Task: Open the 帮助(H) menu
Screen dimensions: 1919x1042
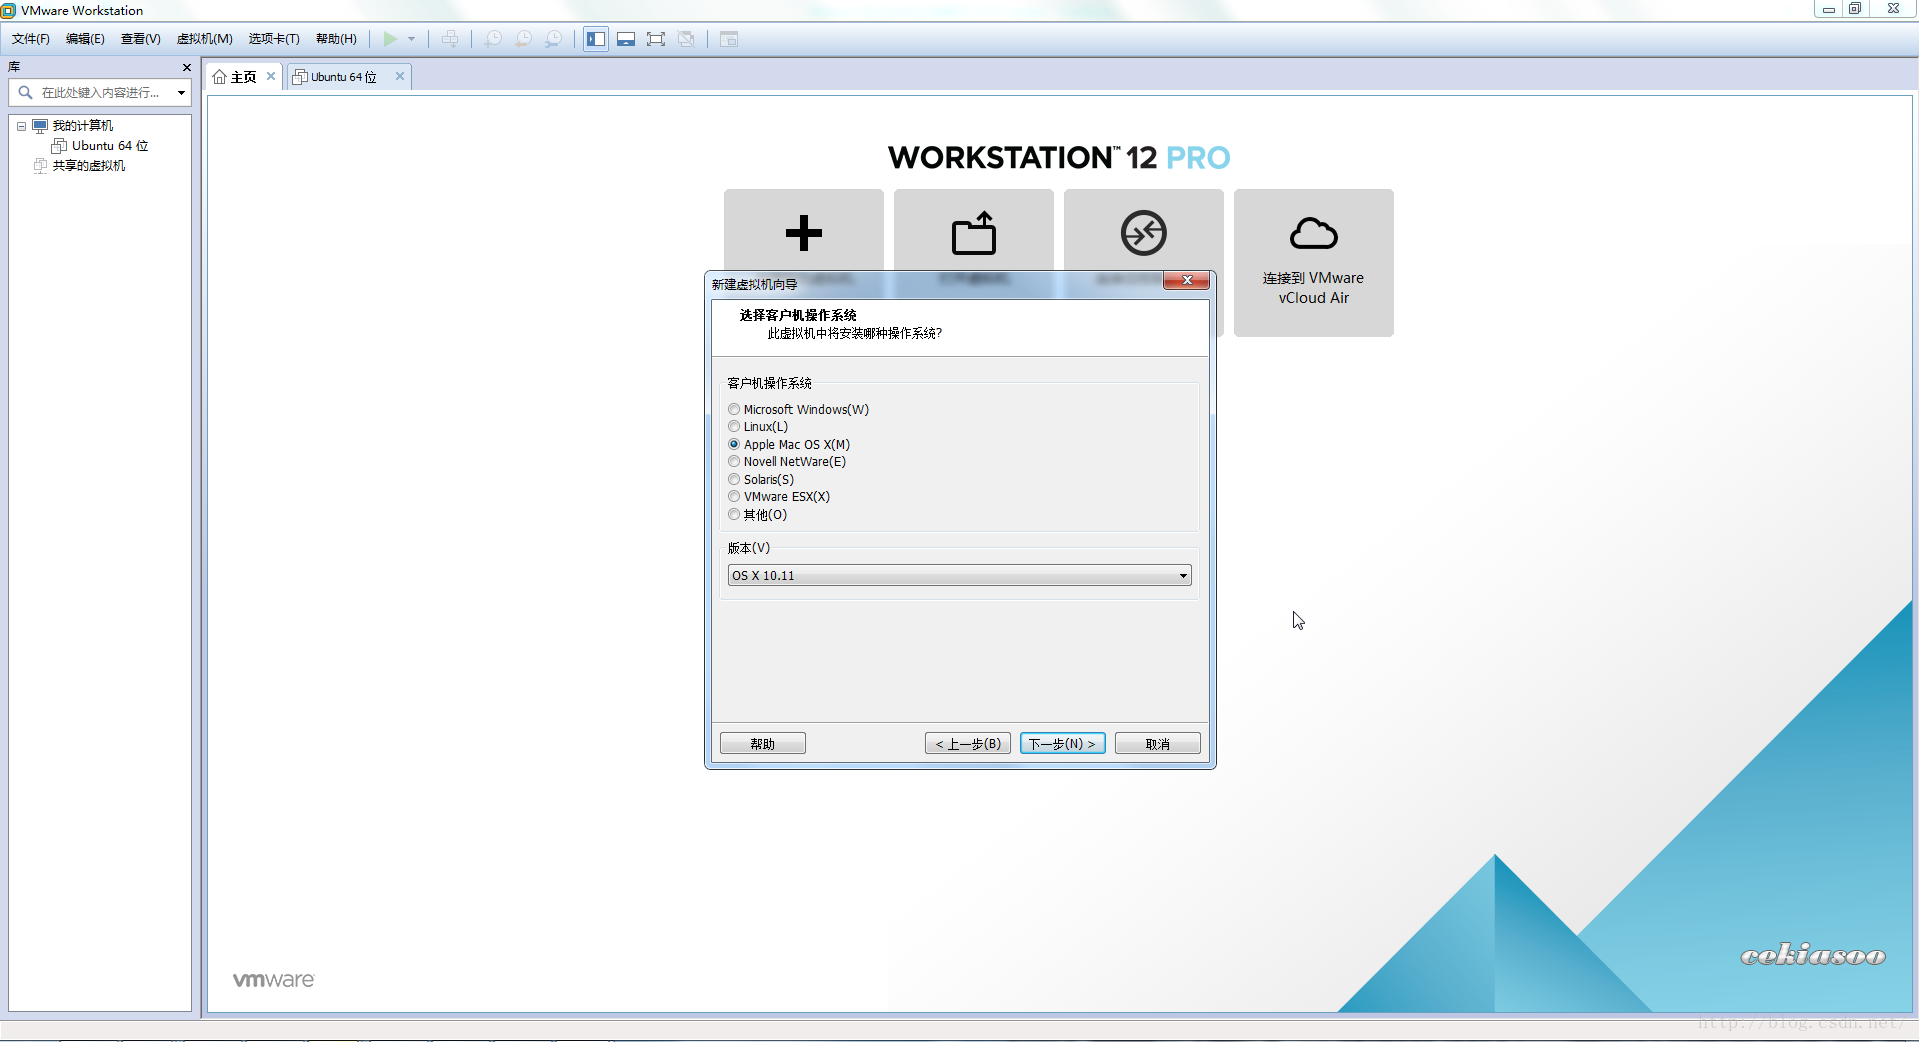Action: point(336,39)
